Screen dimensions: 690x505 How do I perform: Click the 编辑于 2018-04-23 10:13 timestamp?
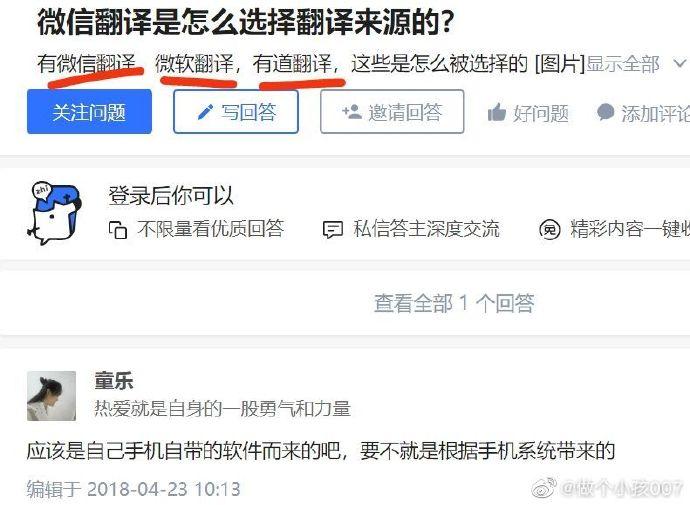click(x=133, y=489)
